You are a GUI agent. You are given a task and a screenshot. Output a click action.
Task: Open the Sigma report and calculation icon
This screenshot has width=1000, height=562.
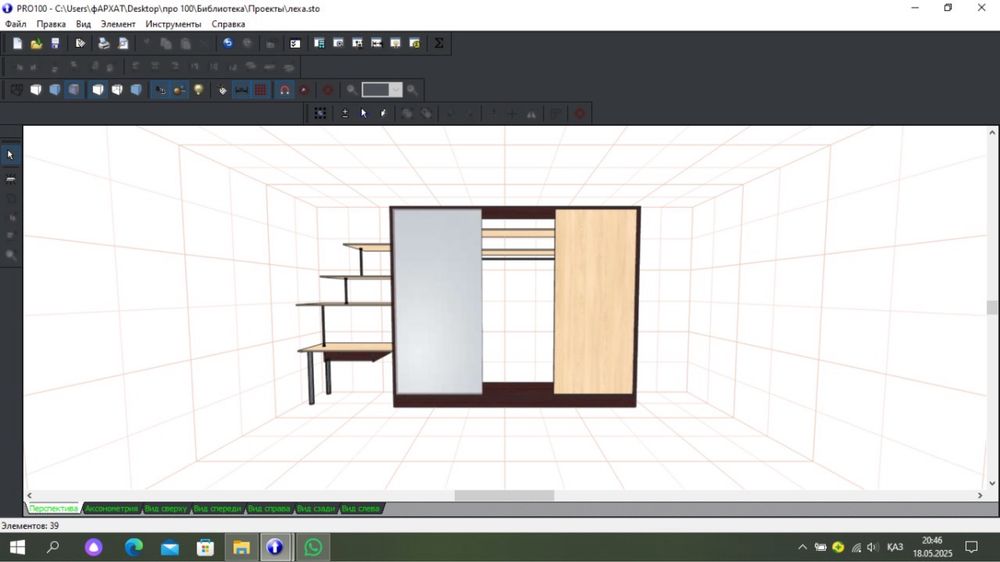coord(439,43)
